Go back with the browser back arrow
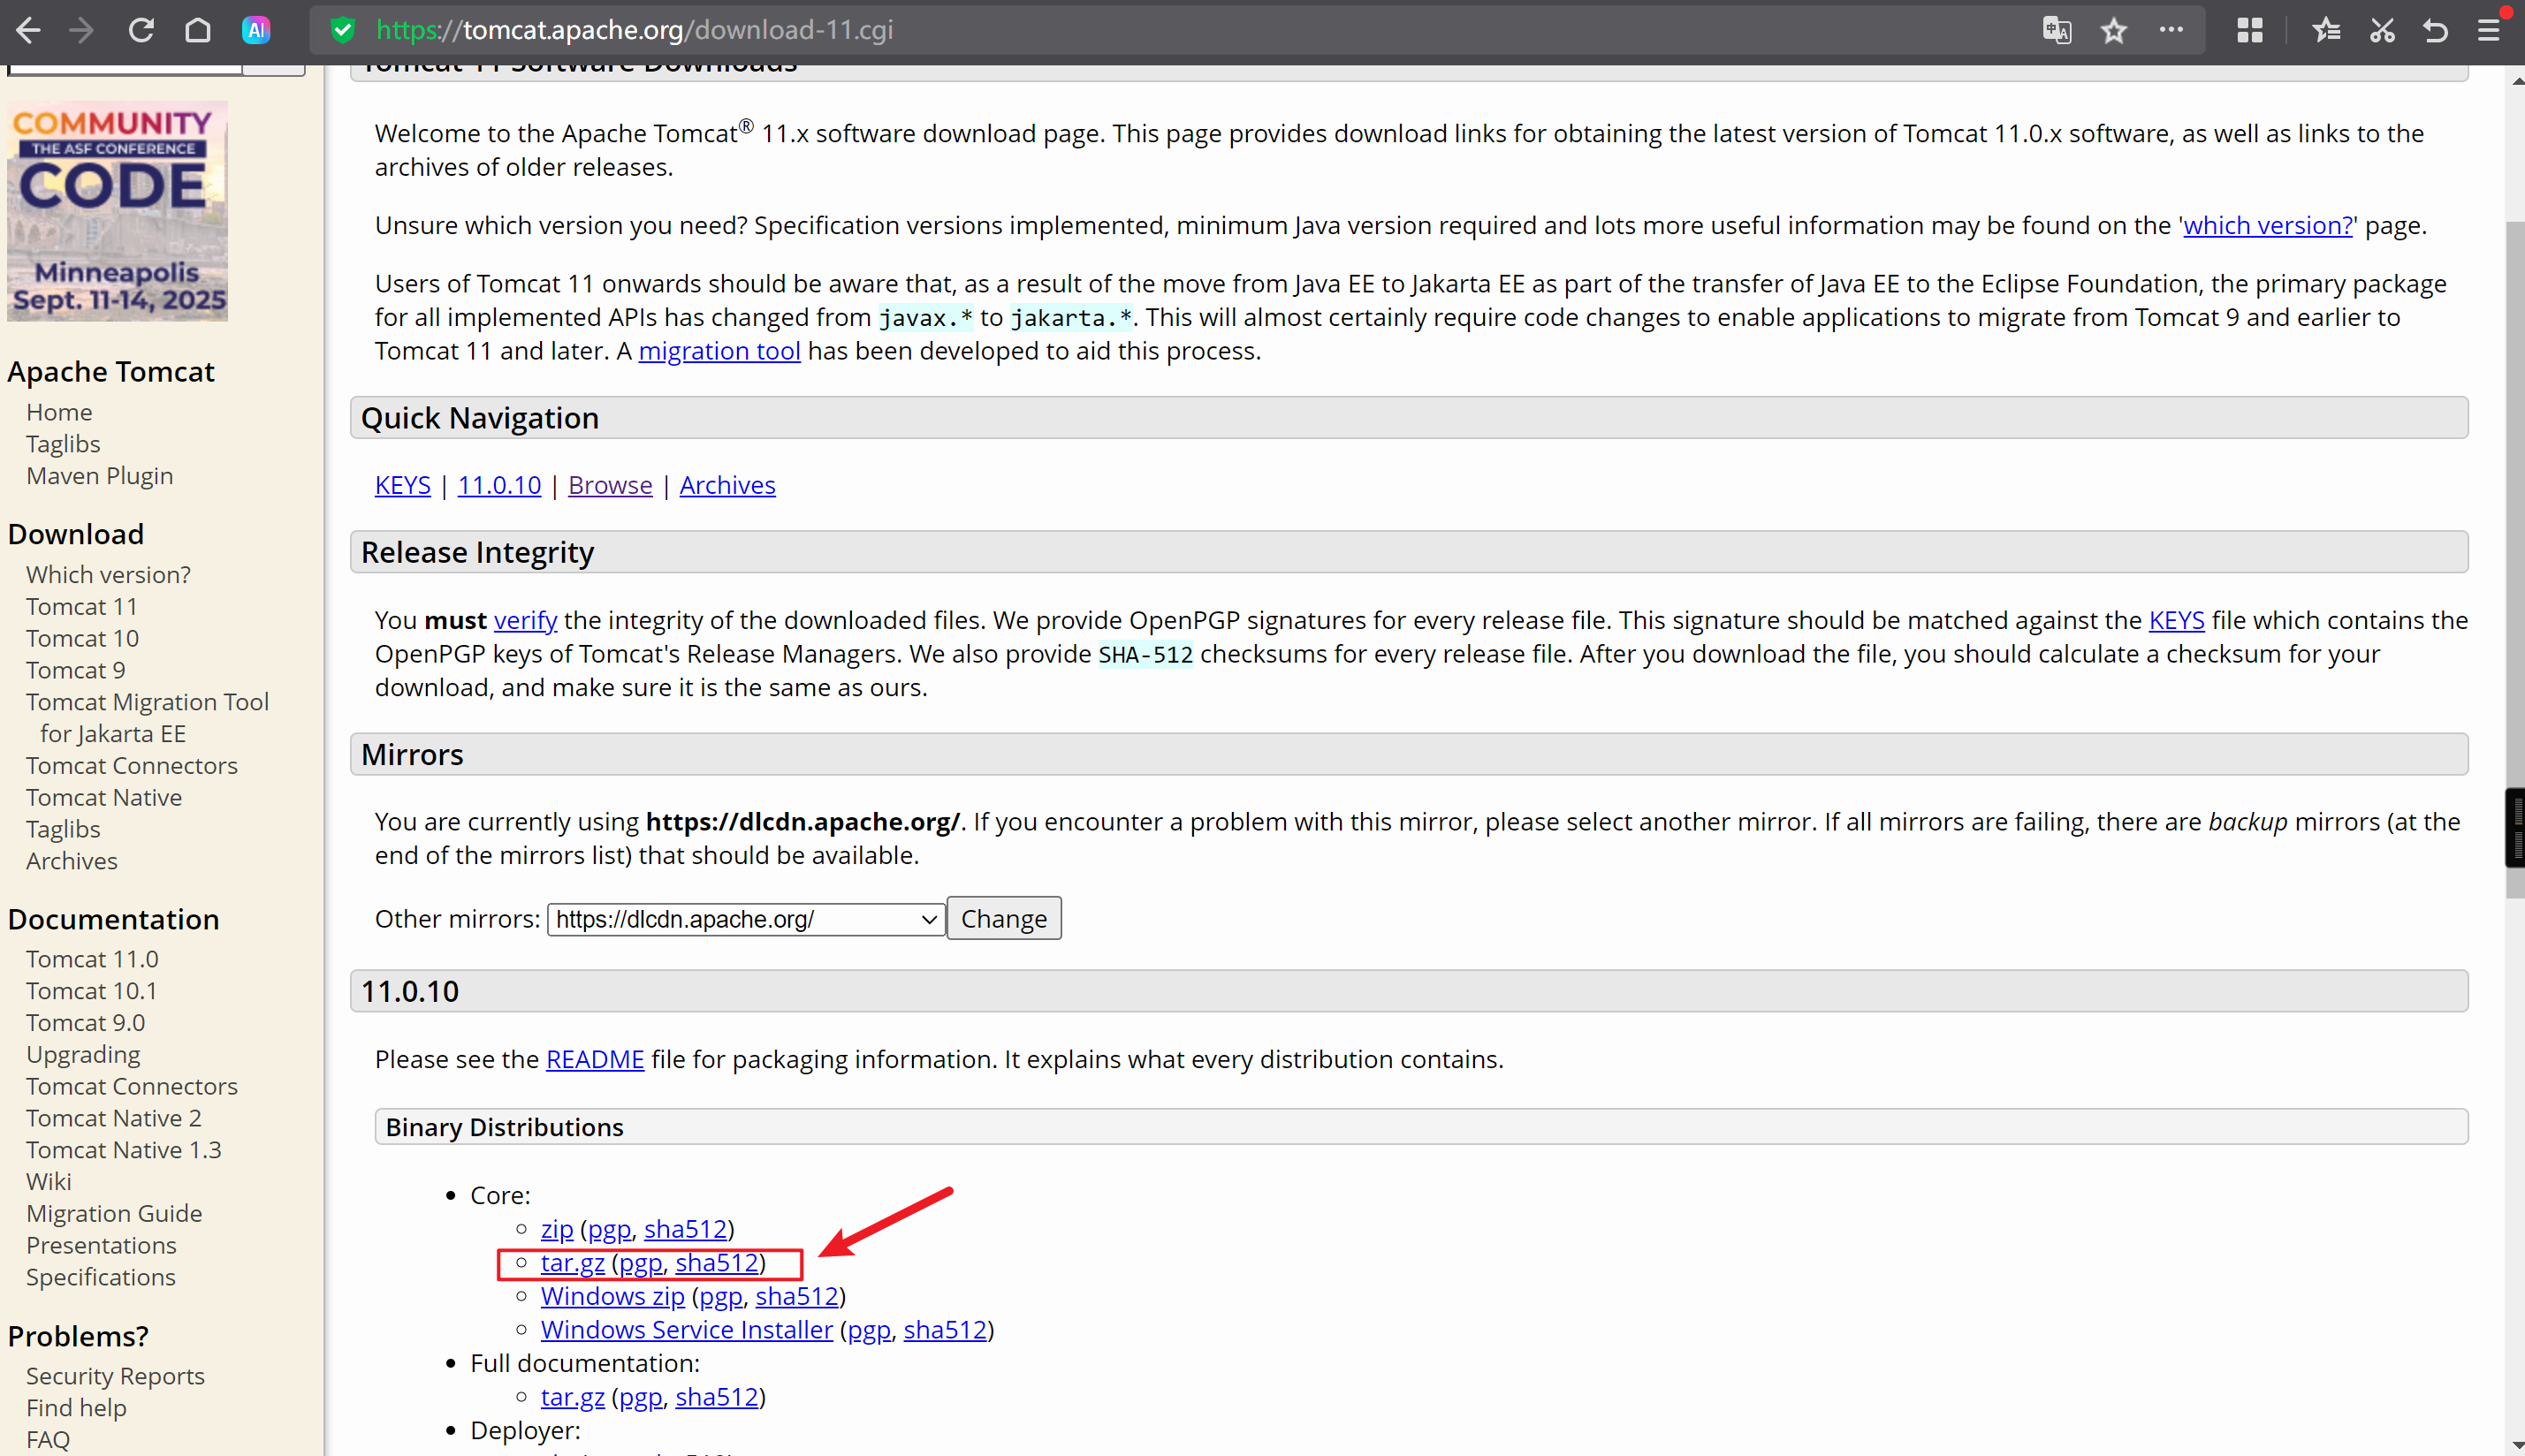This screenshot has width=2525, height=1456. (28, 30)
